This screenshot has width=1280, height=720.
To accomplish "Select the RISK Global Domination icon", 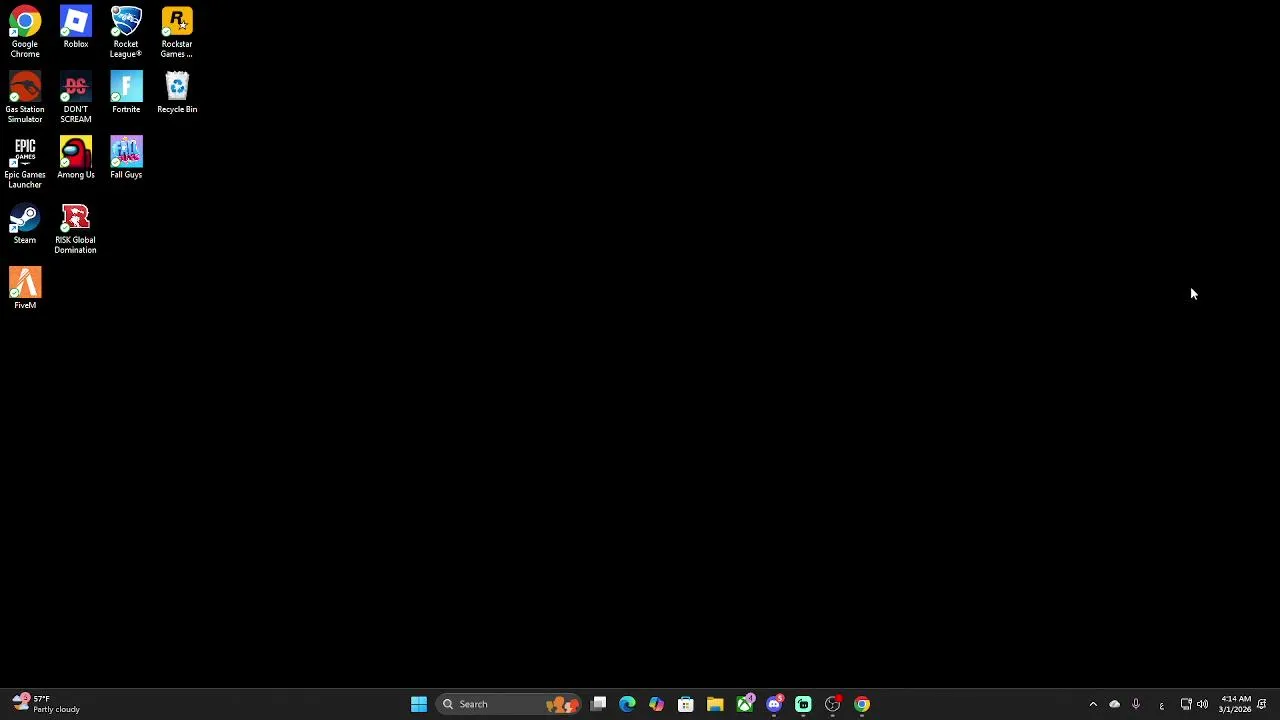I will click(x=76, y=228).
